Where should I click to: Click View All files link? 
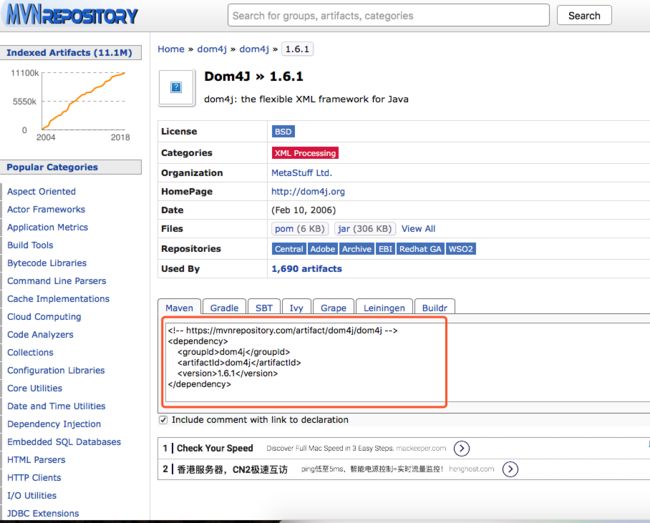[418, 229]
